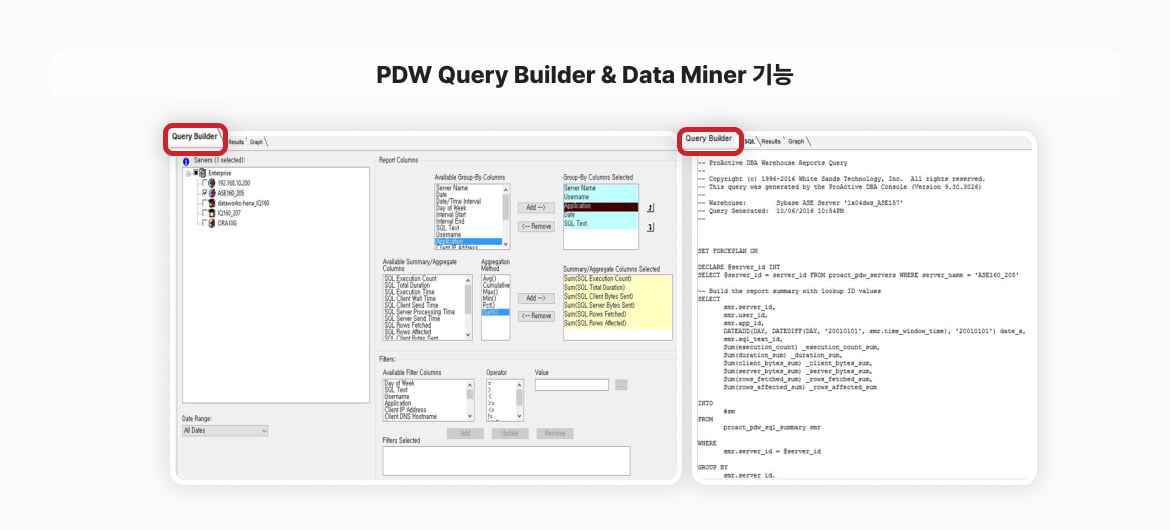Click the Enterprise group server icon
The height and width of the screenshot is (530, 1170).
click(202, 173)
